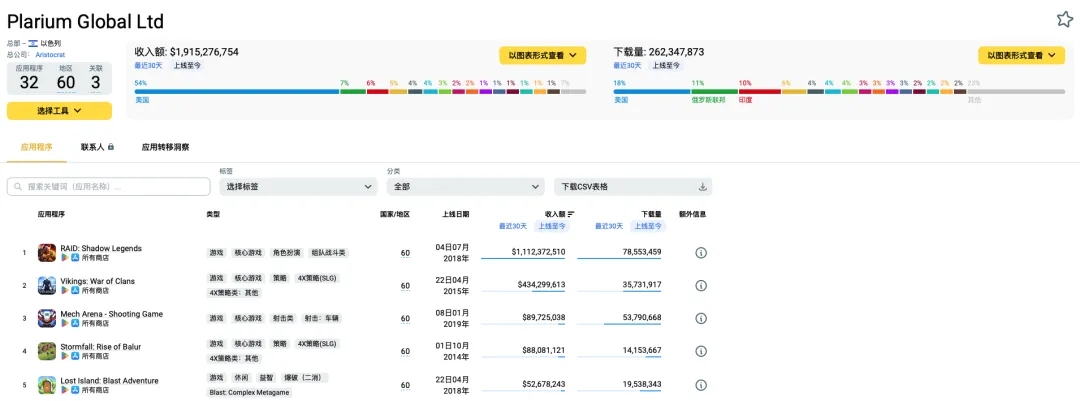Switch to the 联系人 tab
The height and width of the screenshot is (401, 1080).
(x=97, y=147)
